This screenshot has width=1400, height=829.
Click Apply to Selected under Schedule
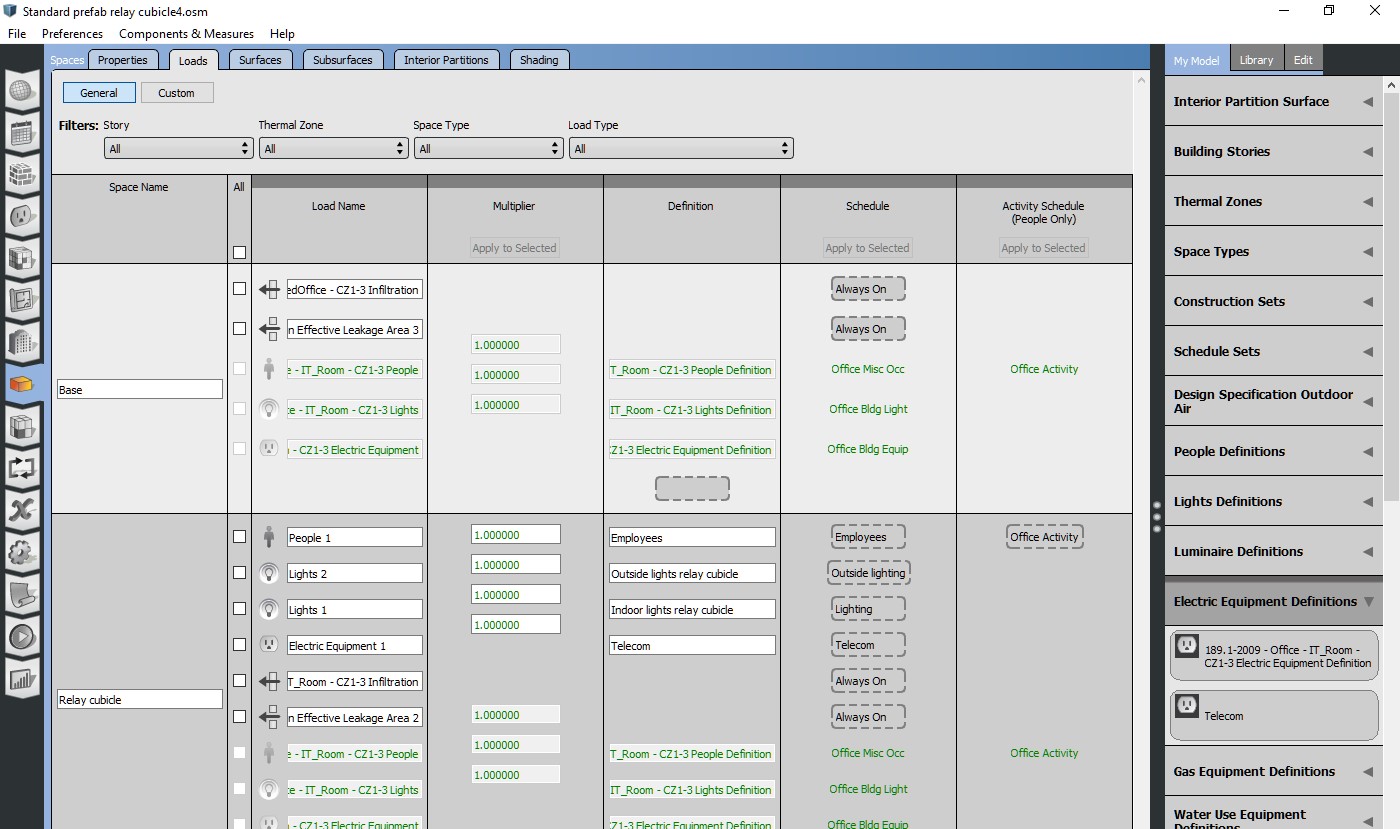click(x=867, y=248)
